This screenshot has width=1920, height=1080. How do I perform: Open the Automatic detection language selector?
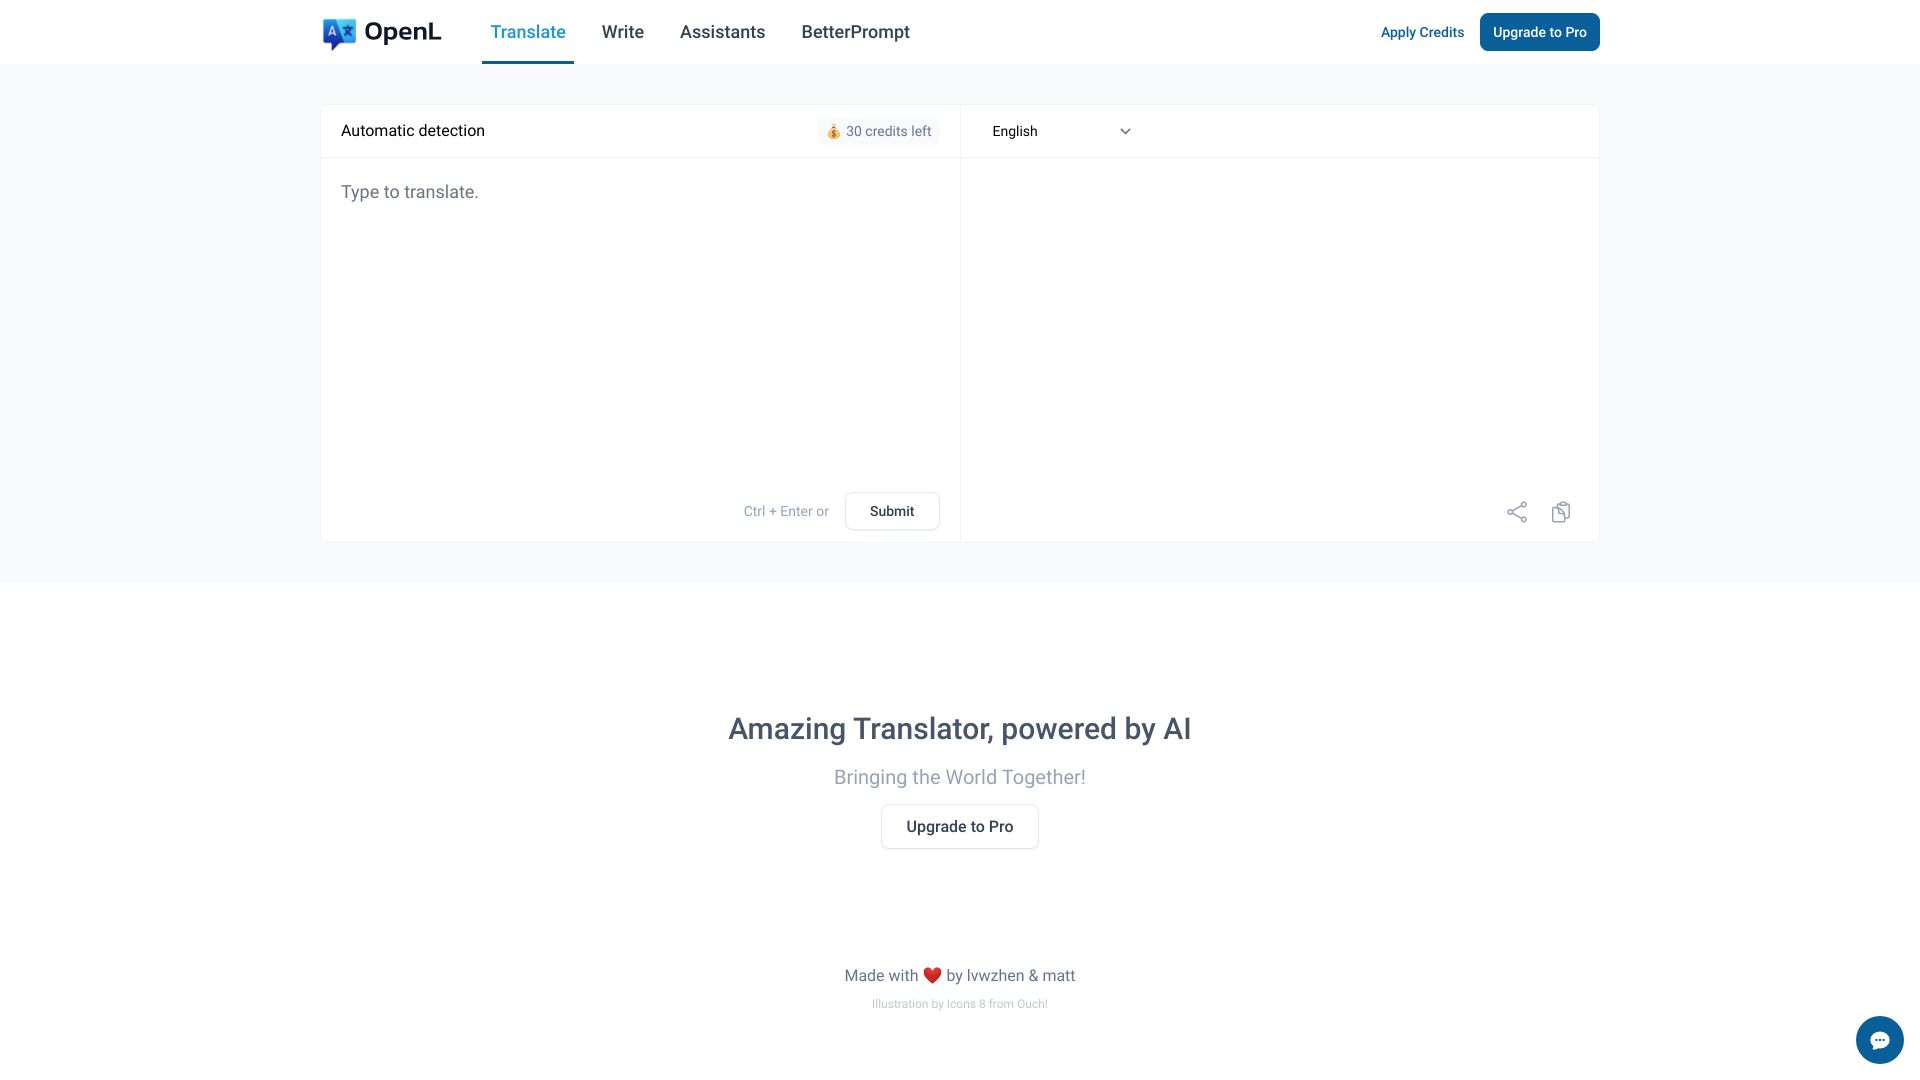coord(413,131)
